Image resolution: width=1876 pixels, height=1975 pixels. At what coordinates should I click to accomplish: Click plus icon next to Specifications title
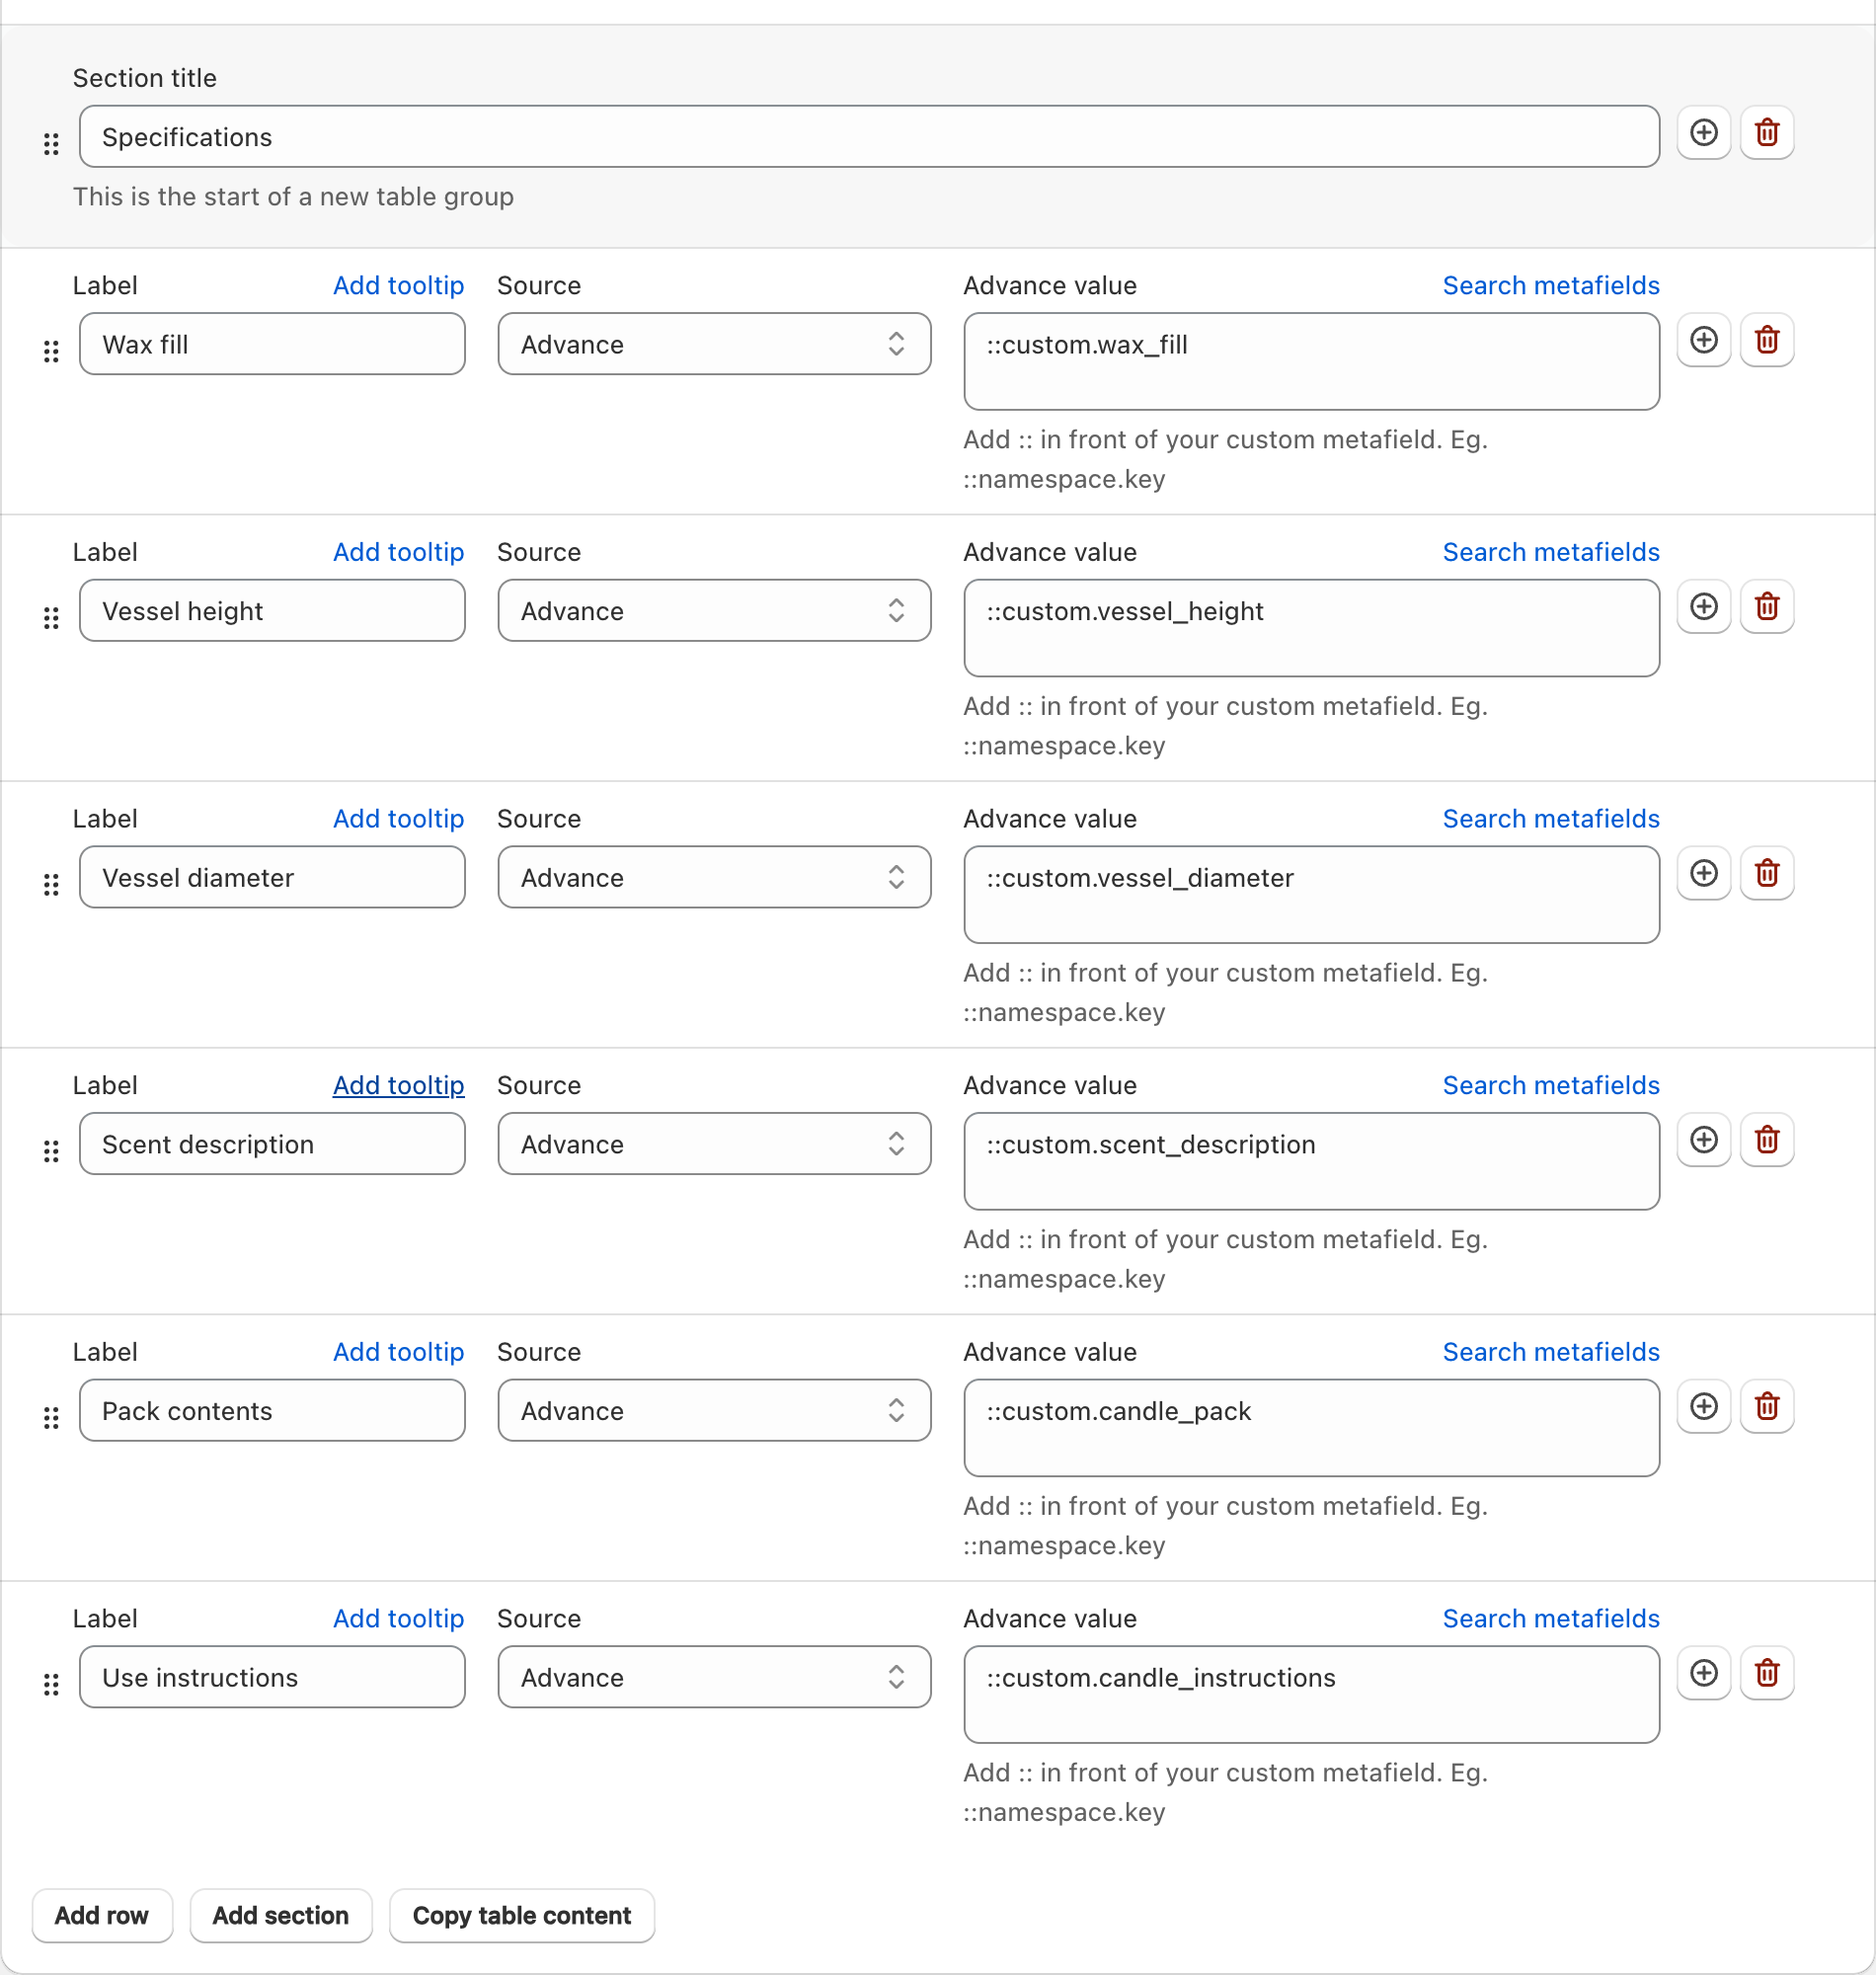pos(1704,133)
